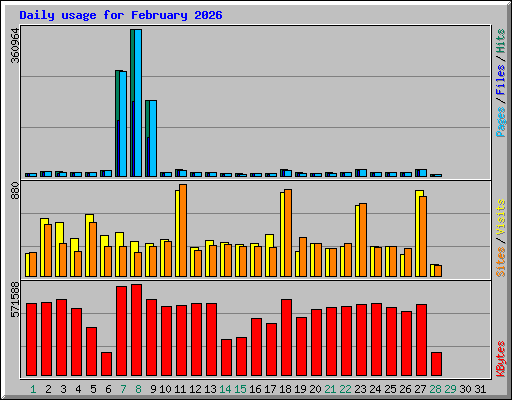Click day 9 label on the x-axis
Screen dimensions: 512x400
[x=153, y=389]
